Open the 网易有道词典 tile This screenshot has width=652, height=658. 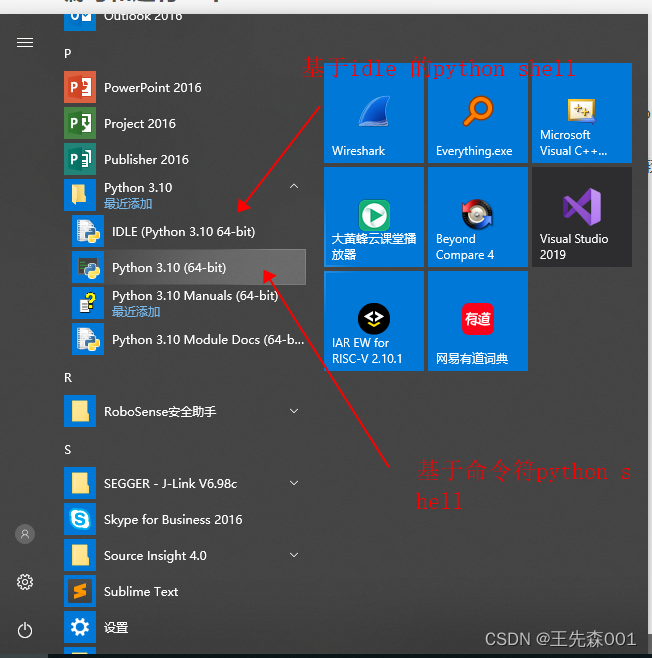click(x=478, y=321)
